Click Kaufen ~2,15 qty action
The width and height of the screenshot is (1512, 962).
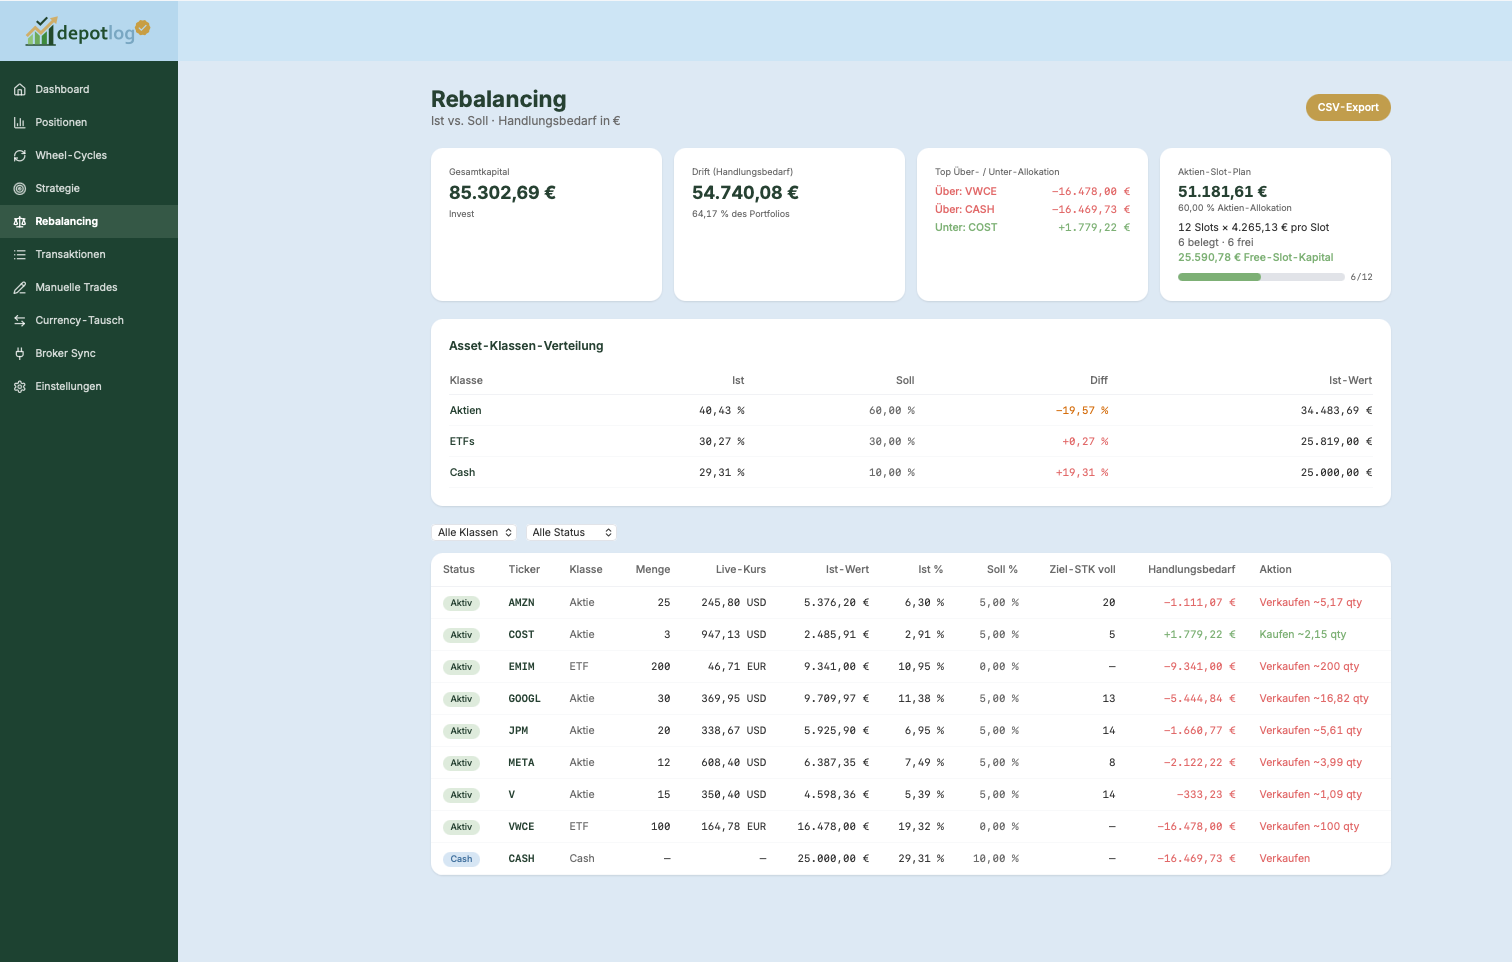(1302, 635)
